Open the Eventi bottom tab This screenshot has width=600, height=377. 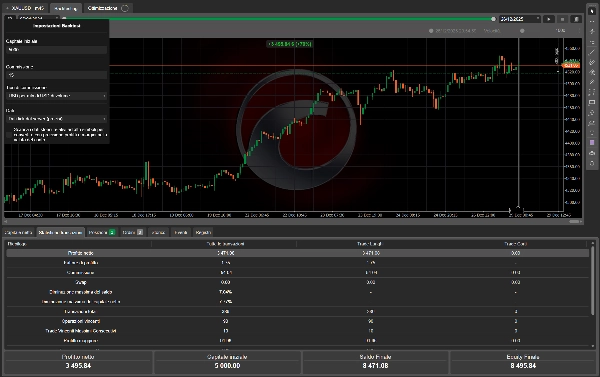click(181, 232)
